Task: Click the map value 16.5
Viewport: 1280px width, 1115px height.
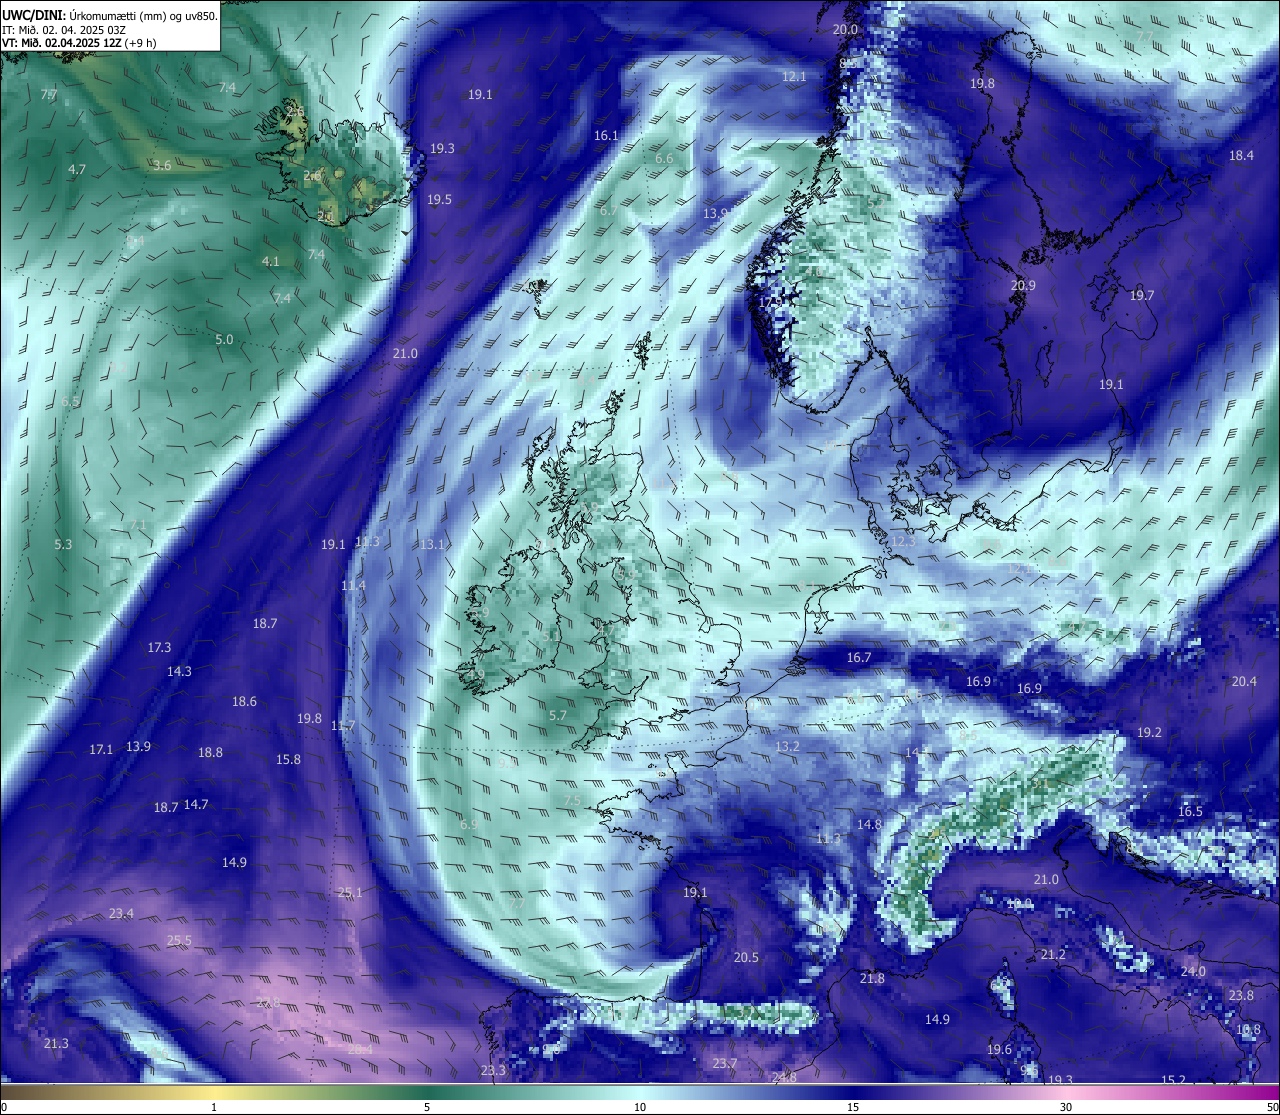Action: pos(1190,812)
